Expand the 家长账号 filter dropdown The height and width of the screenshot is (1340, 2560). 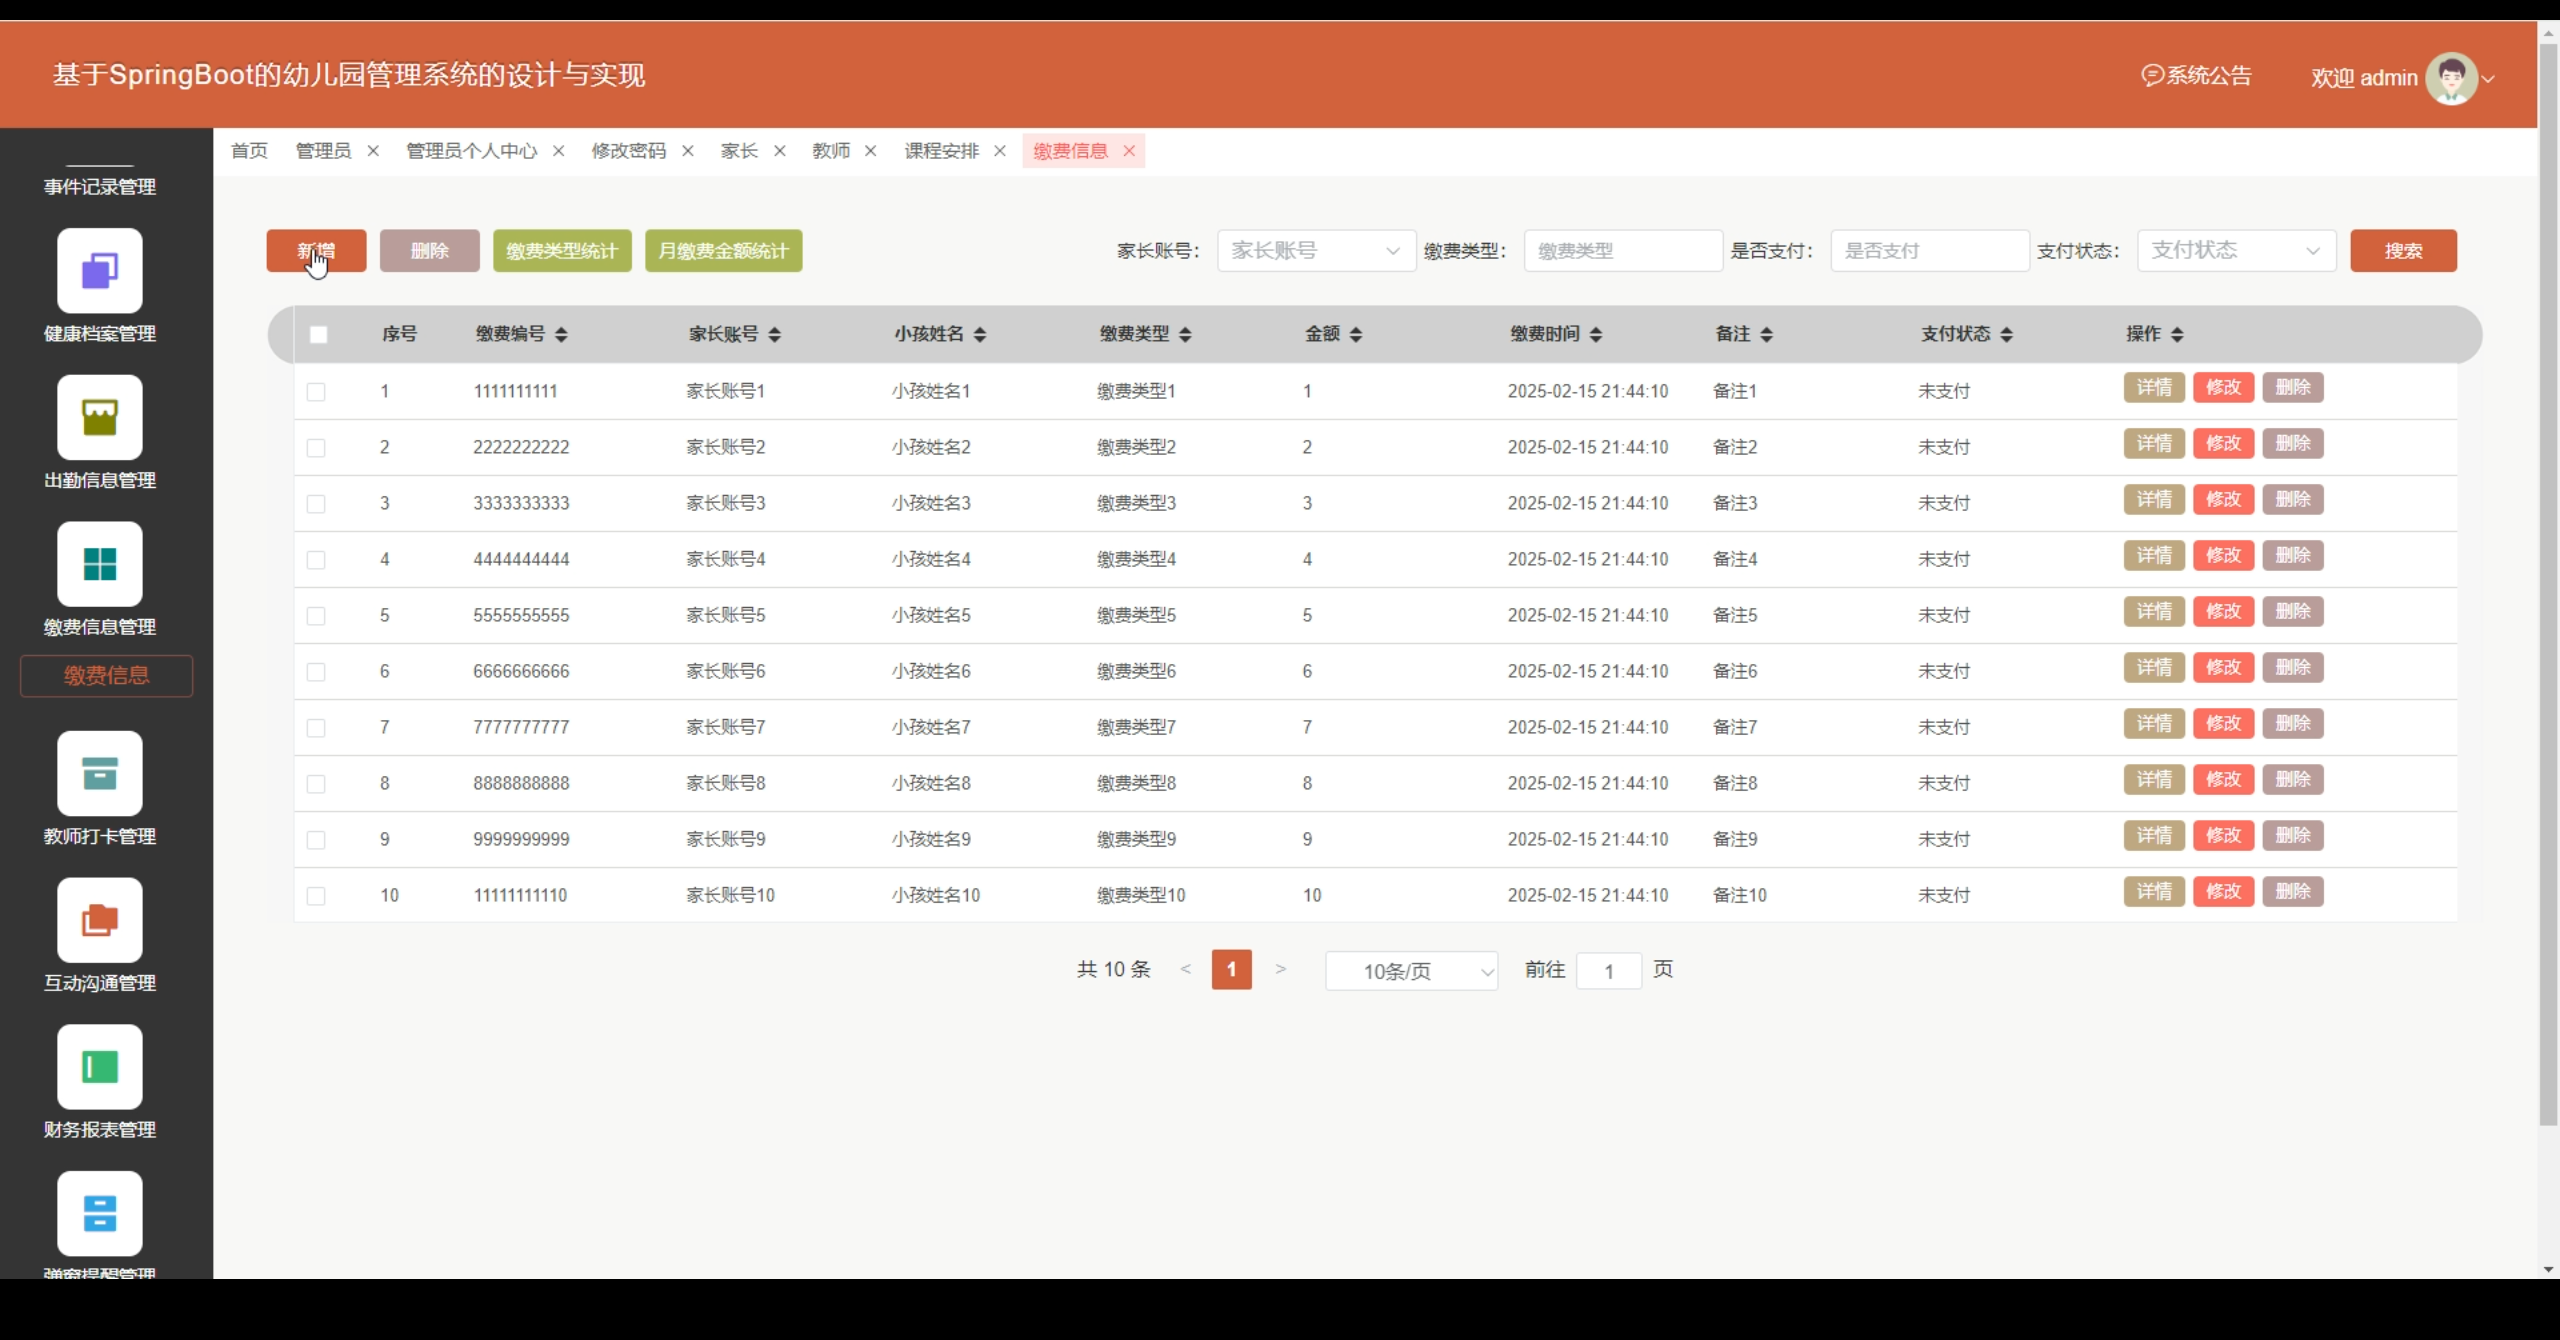tap(1315, 251)
